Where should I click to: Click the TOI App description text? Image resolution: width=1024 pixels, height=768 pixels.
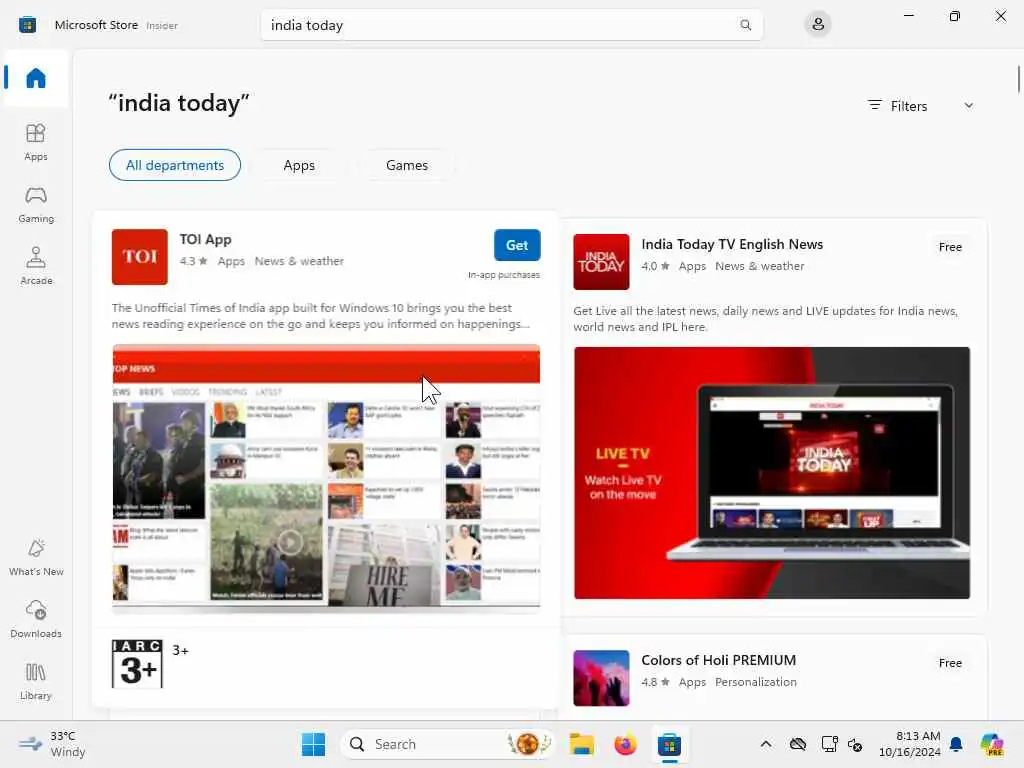click(x=320, y=316)
